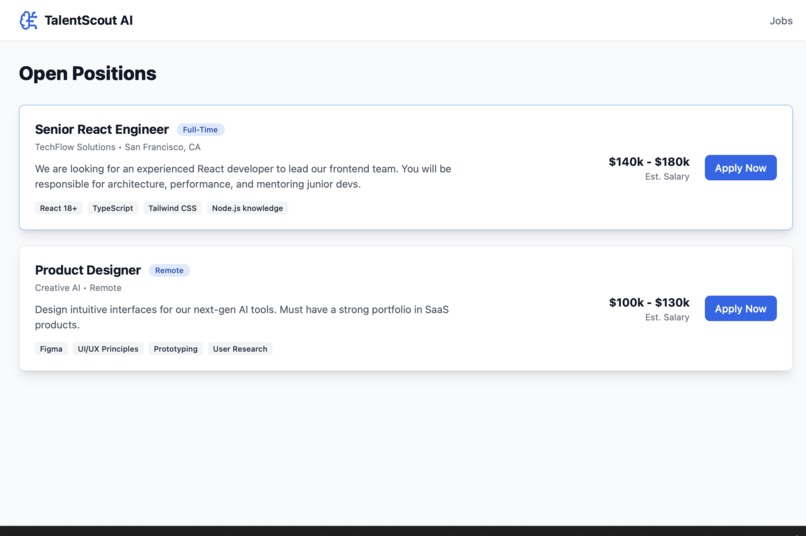Select the Node.js knowledge tag

[247, 208]
